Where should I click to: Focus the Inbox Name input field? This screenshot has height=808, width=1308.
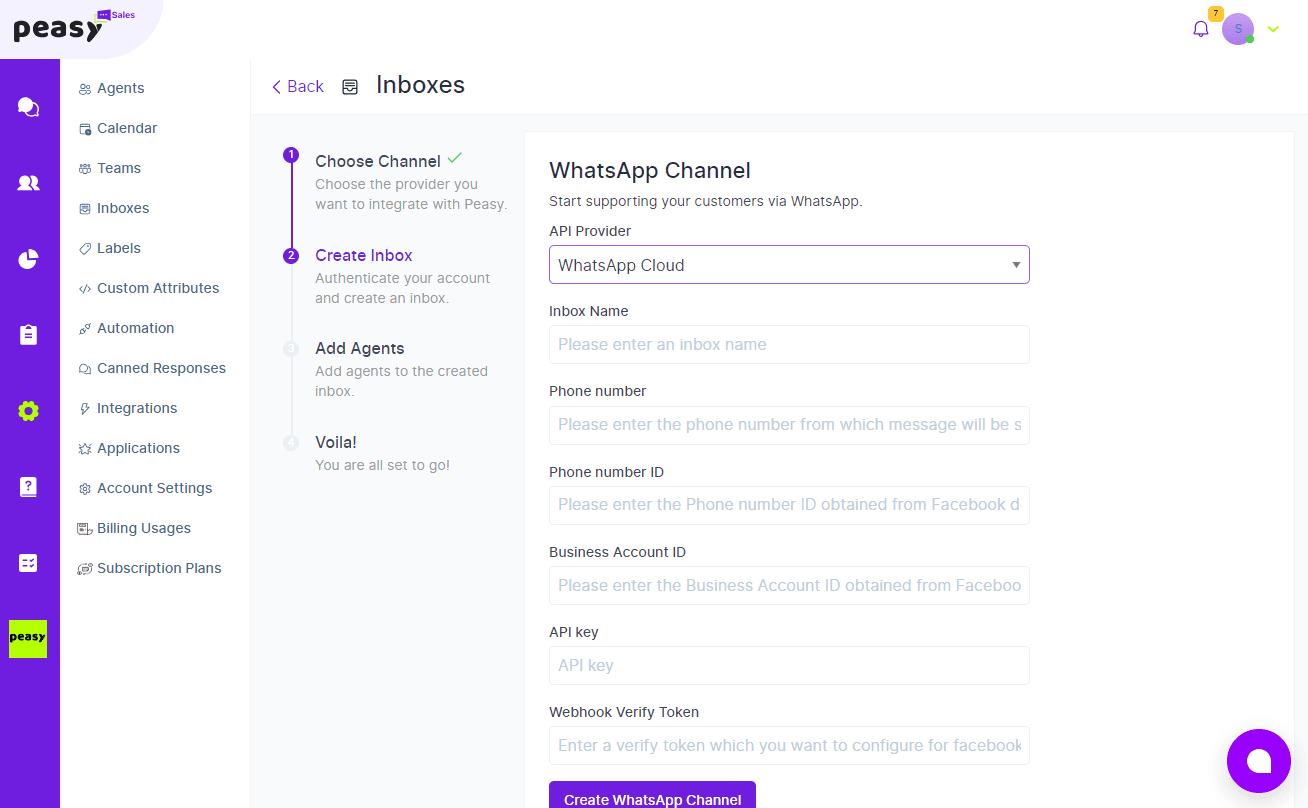(x=789, y=344)
